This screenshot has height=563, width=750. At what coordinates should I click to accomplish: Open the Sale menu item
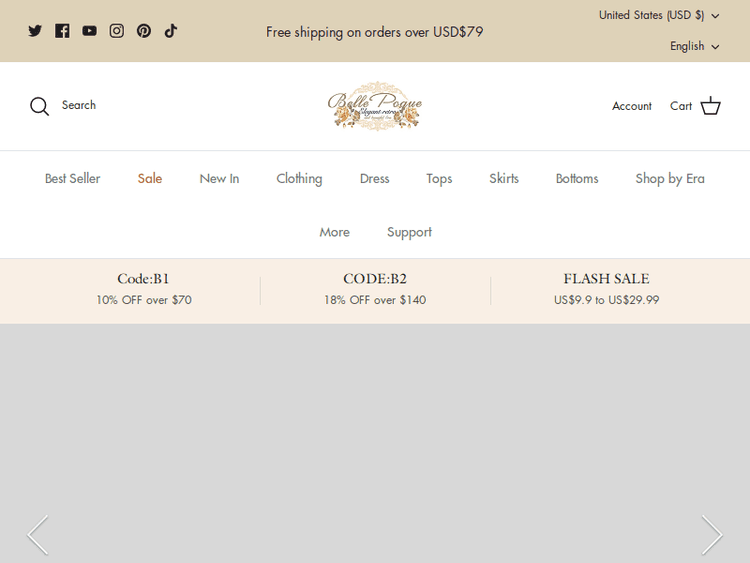(150, 178)
